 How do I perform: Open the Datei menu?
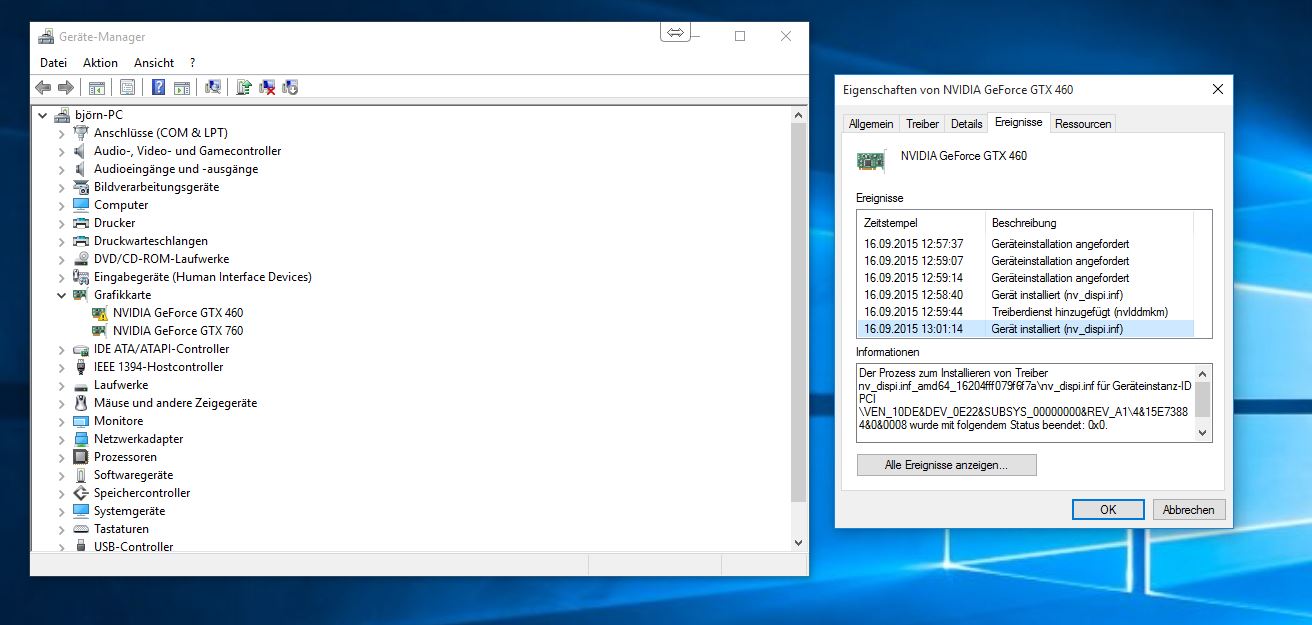point(53,62)
